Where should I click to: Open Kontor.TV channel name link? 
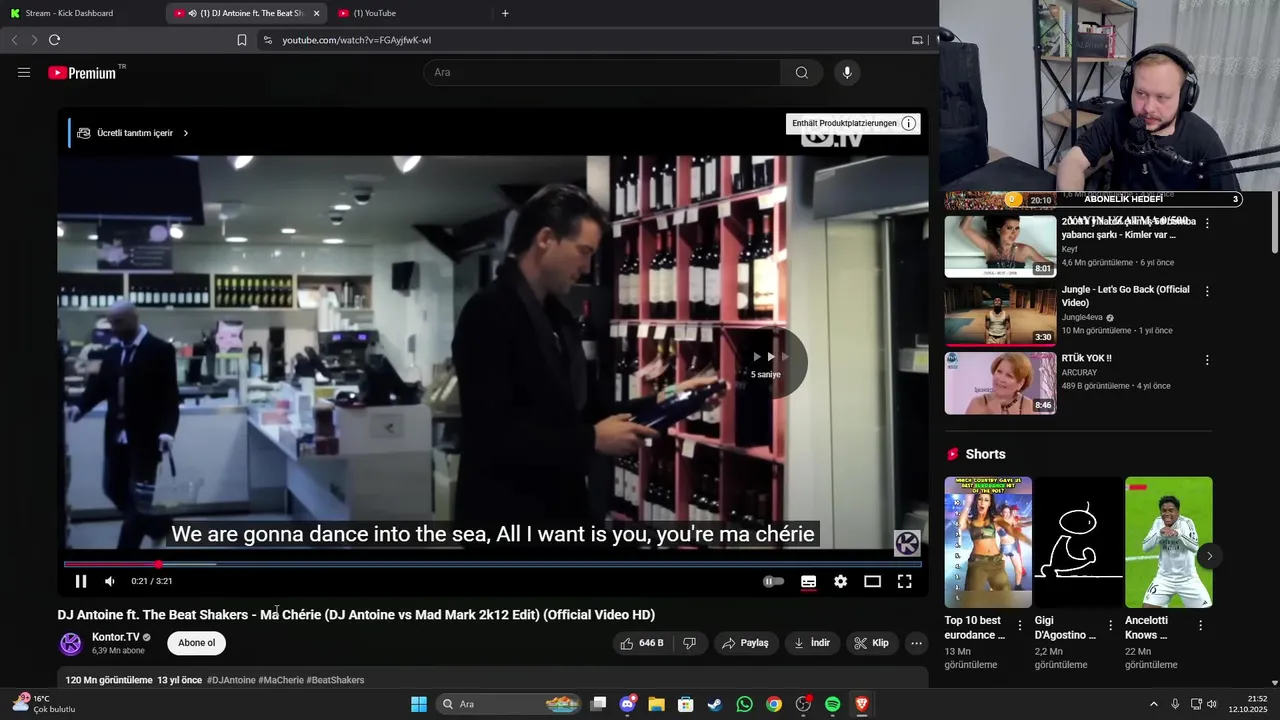pyautogui.click(x=116, y=637)
